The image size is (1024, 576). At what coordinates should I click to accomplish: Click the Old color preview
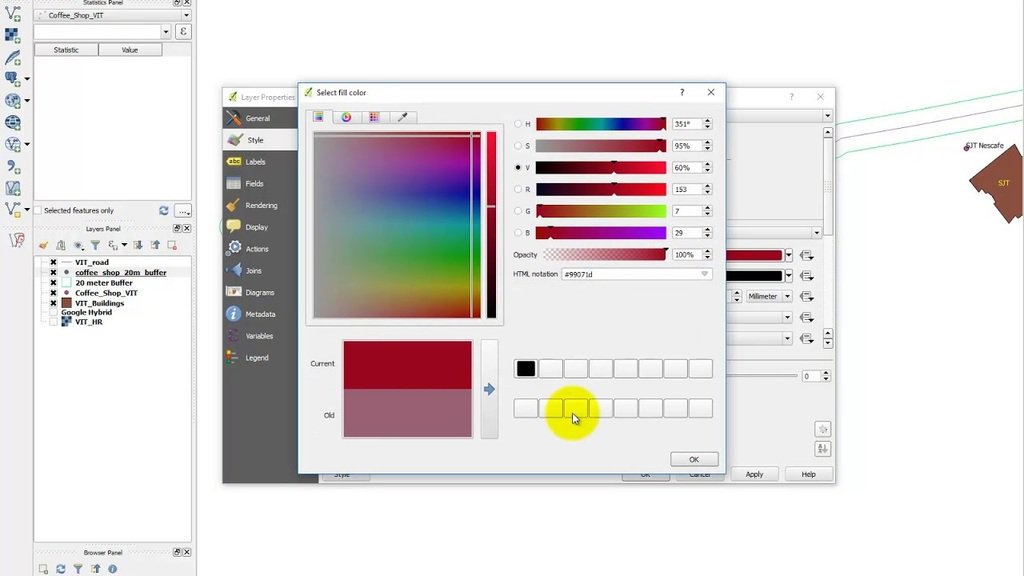click(x=408, y=413)
